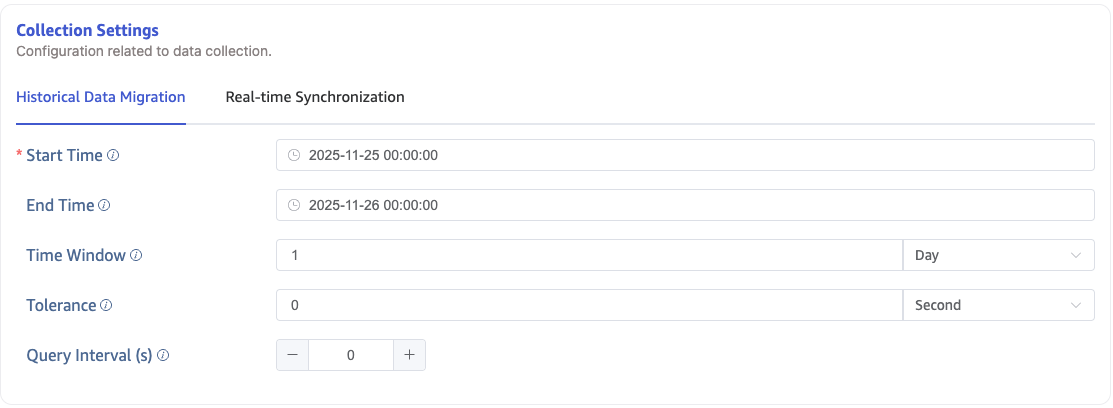This screenshot has height=408, width=1113.
Task: Click the Time Window info icon
Action: tap(136, 256)
